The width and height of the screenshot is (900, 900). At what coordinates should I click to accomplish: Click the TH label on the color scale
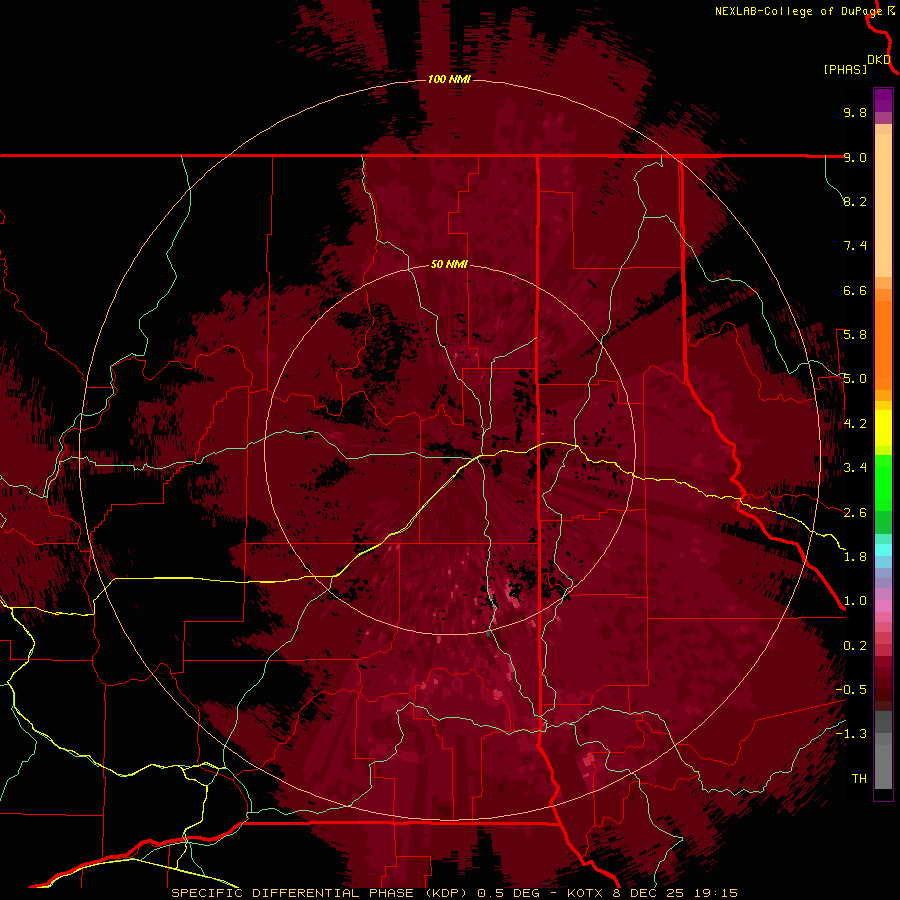pyautogui.click(x=859, y=779)
